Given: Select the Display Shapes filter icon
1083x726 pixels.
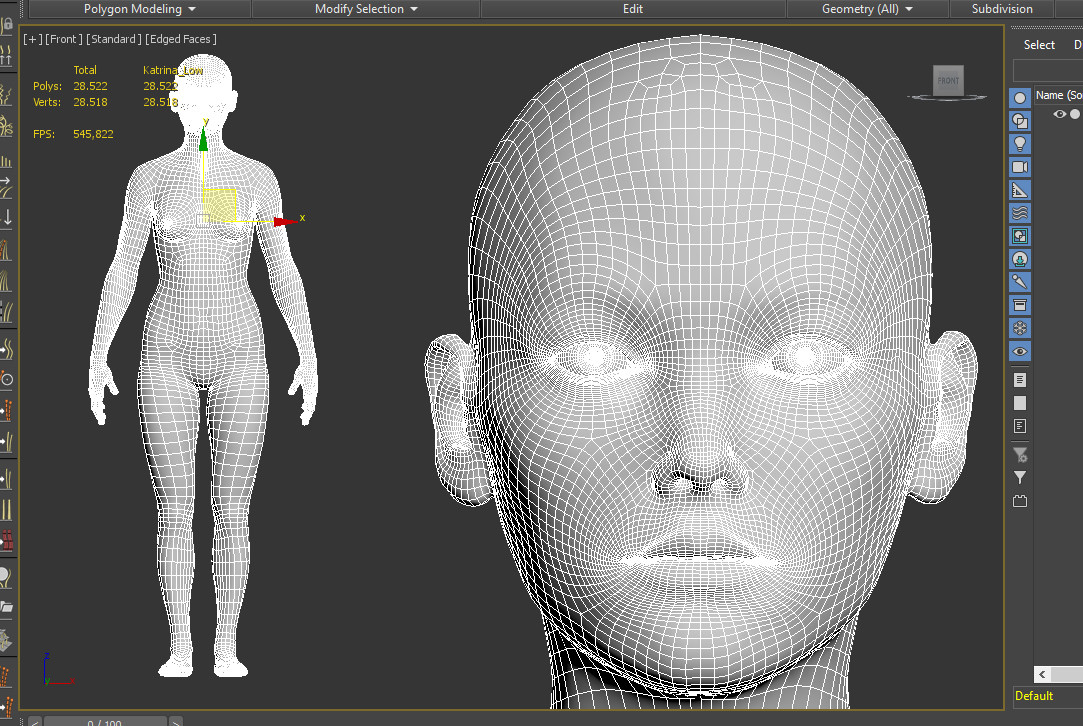Looking at the screenshot, I should 1019,120.
